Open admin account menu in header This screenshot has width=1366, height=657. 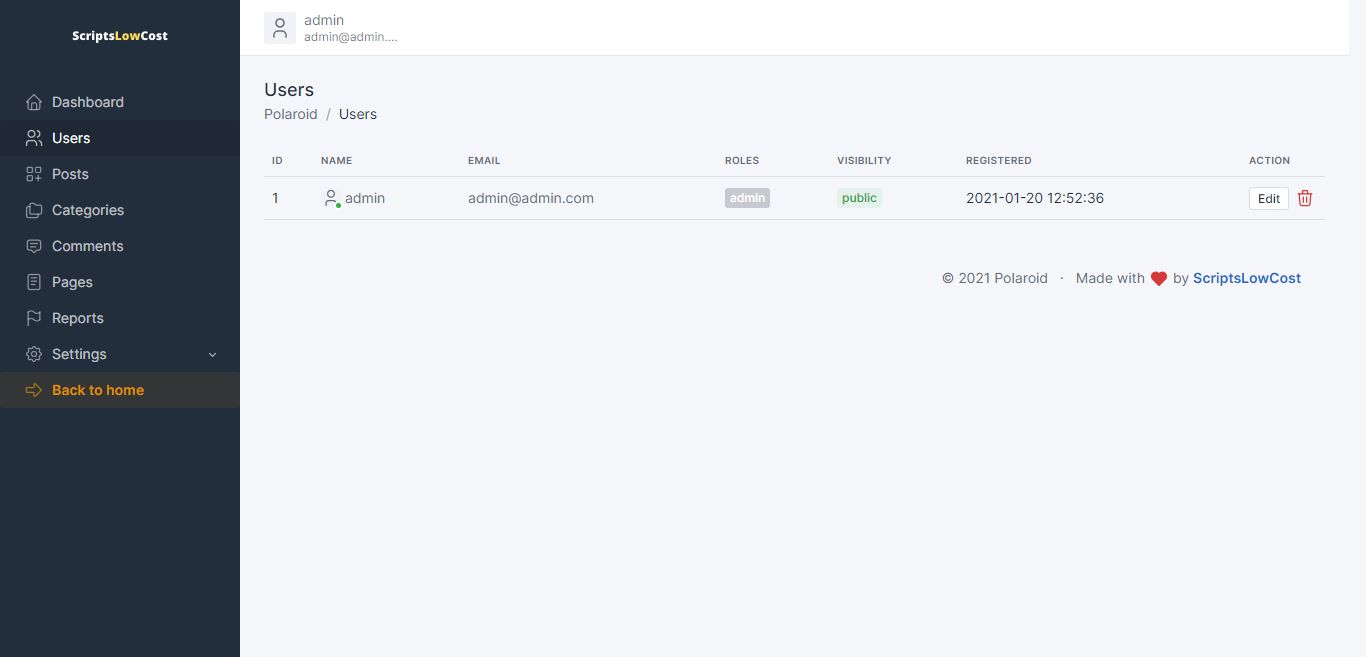[x=332, y=28]
